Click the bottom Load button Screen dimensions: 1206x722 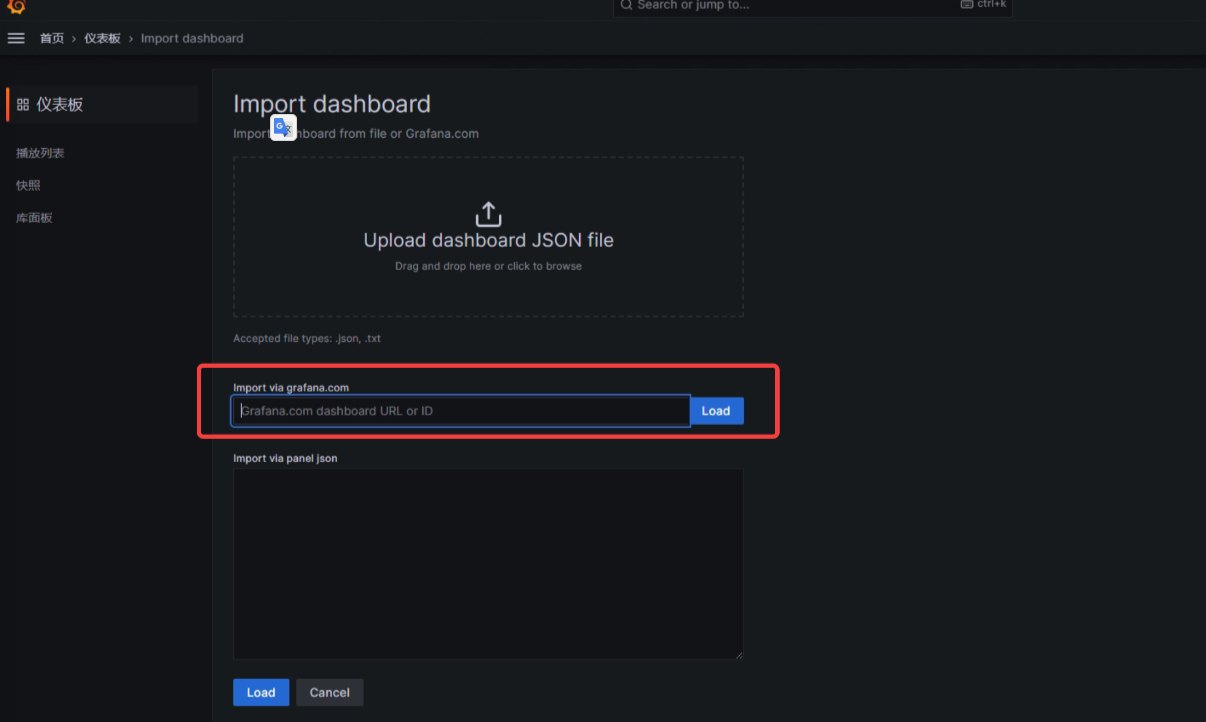(261, 693)
